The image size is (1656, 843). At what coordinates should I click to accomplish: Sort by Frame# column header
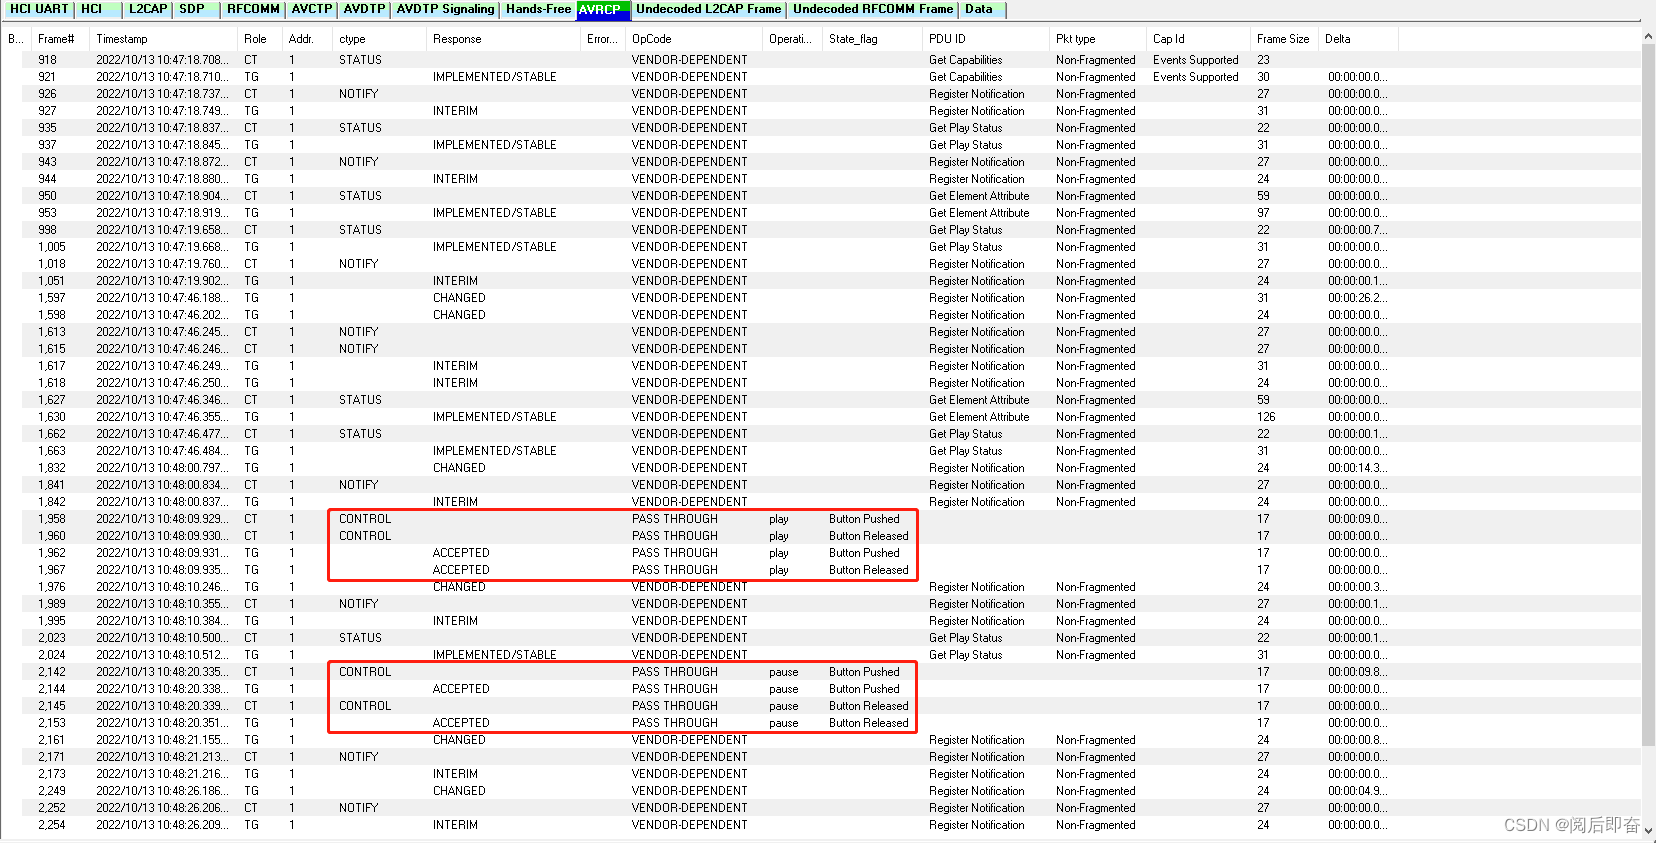point(60,39)
